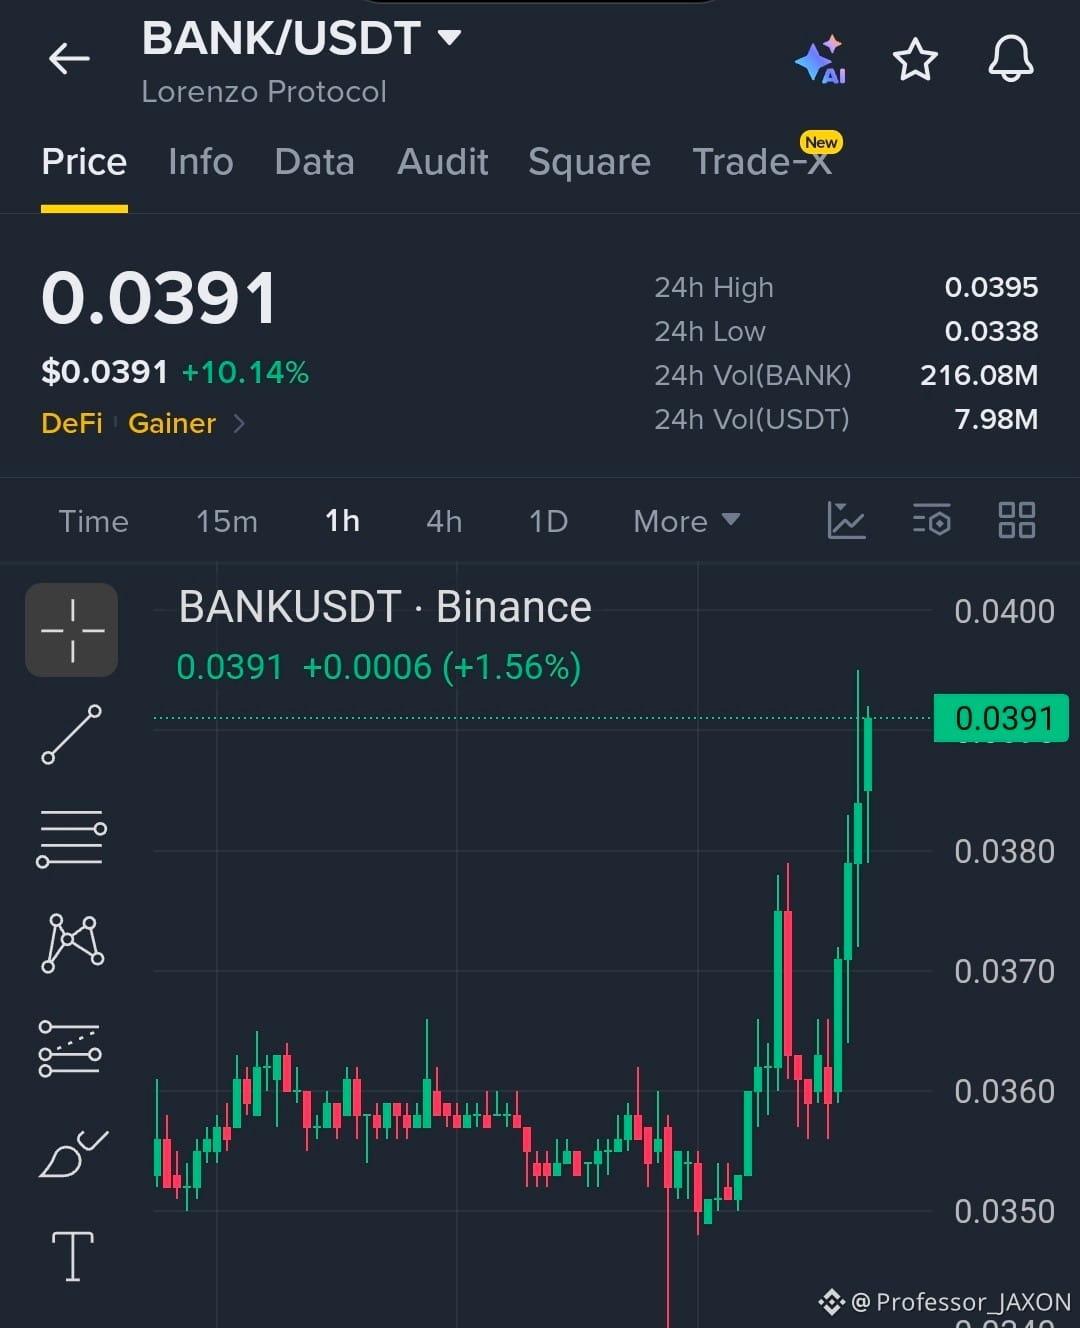Select the 1D interval
This screenshot has height=1328, width=1080.
pos(548,521)
